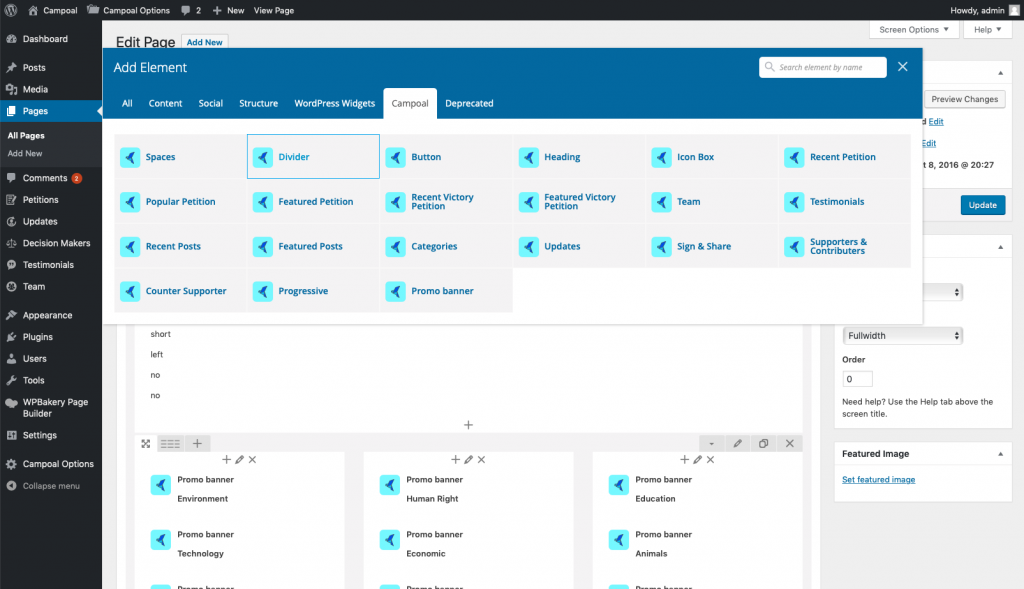
Task: Click the Update button
Action: click(x=982, y=205)
